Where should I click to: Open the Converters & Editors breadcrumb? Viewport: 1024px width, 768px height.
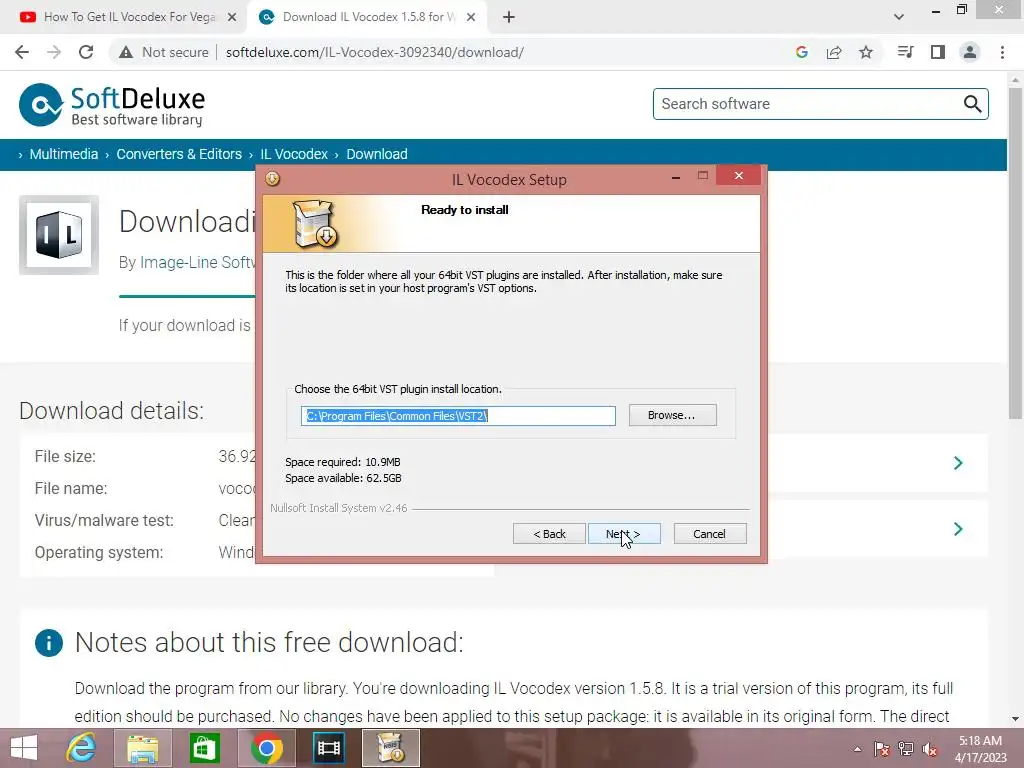coord(179,154)
